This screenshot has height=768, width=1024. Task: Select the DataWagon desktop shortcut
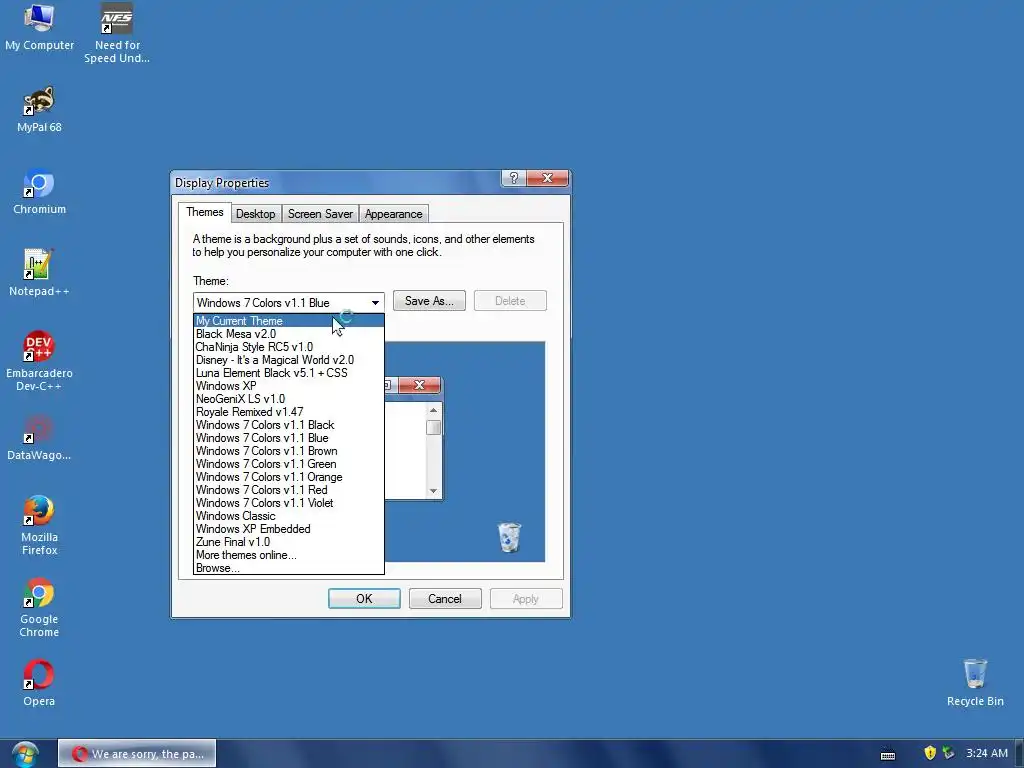coord(39,438)
